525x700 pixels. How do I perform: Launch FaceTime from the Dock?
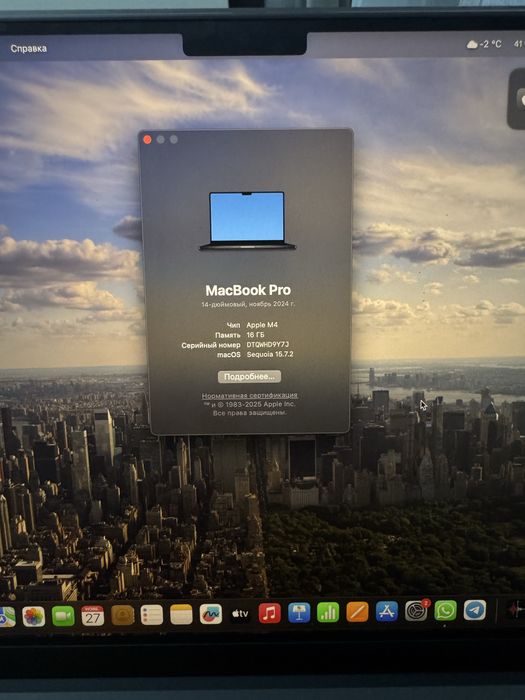pyautogui.click(x=63, y=616)
